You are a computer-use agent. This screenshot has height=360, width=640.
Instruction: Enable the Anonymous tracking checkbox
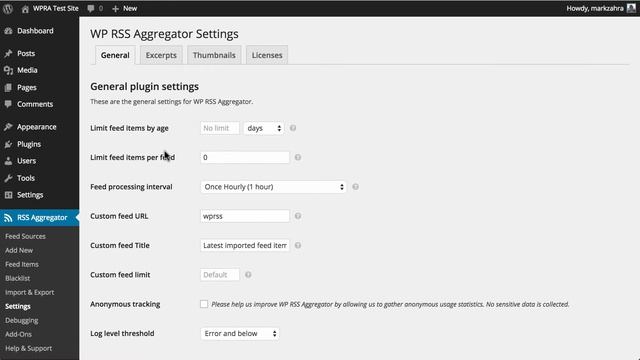coord(204,304)
